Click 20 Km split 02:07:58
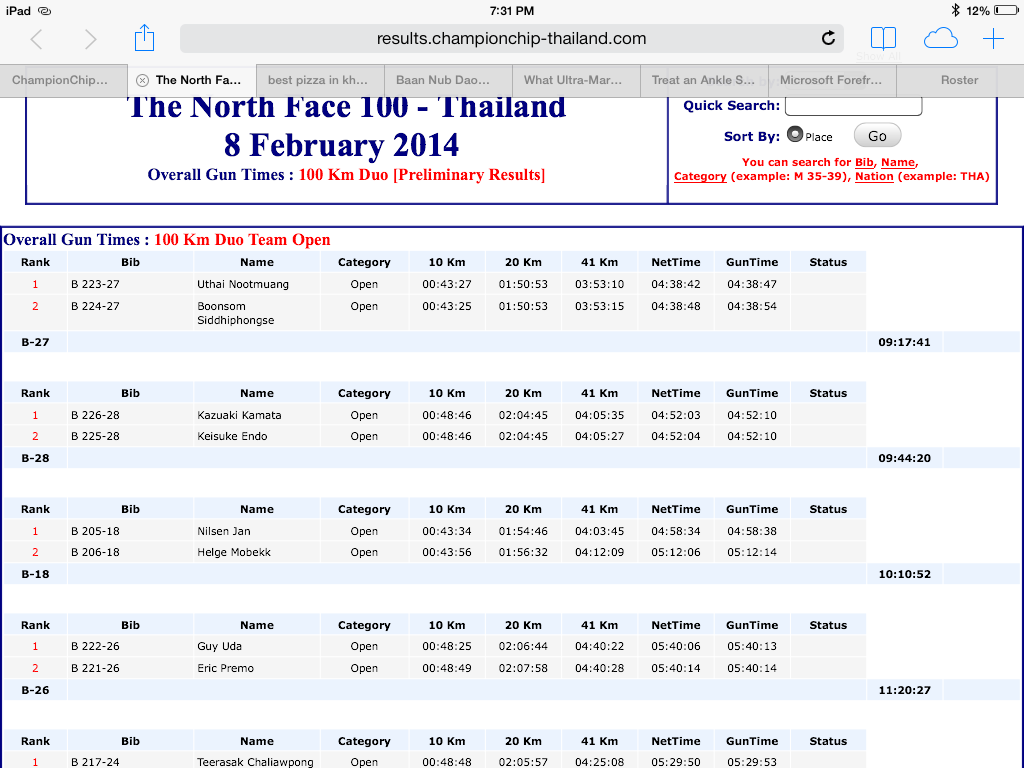 point(523,669)
